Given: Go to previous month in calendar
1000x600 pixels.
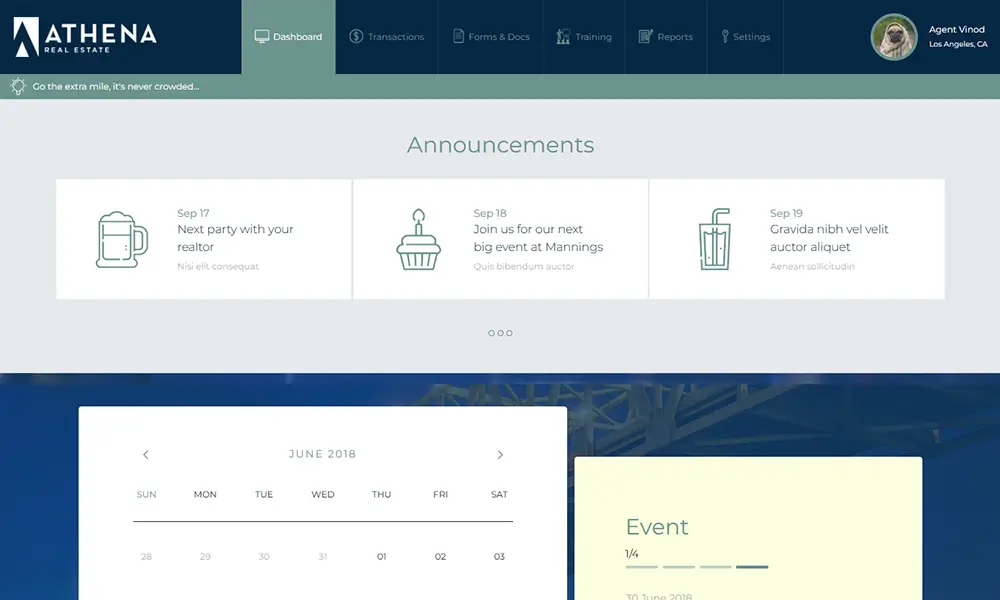Looking at the screenshot, I should pyautogui.click(x=146, y=454).
